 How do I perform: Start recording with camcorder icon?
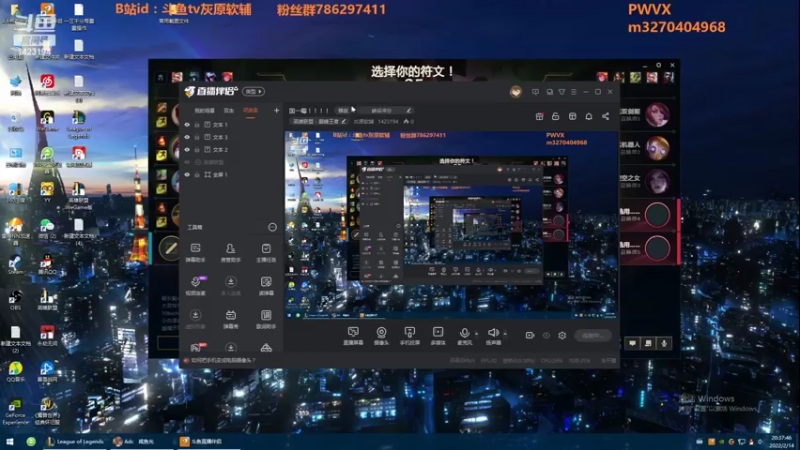tap(530, 335)
